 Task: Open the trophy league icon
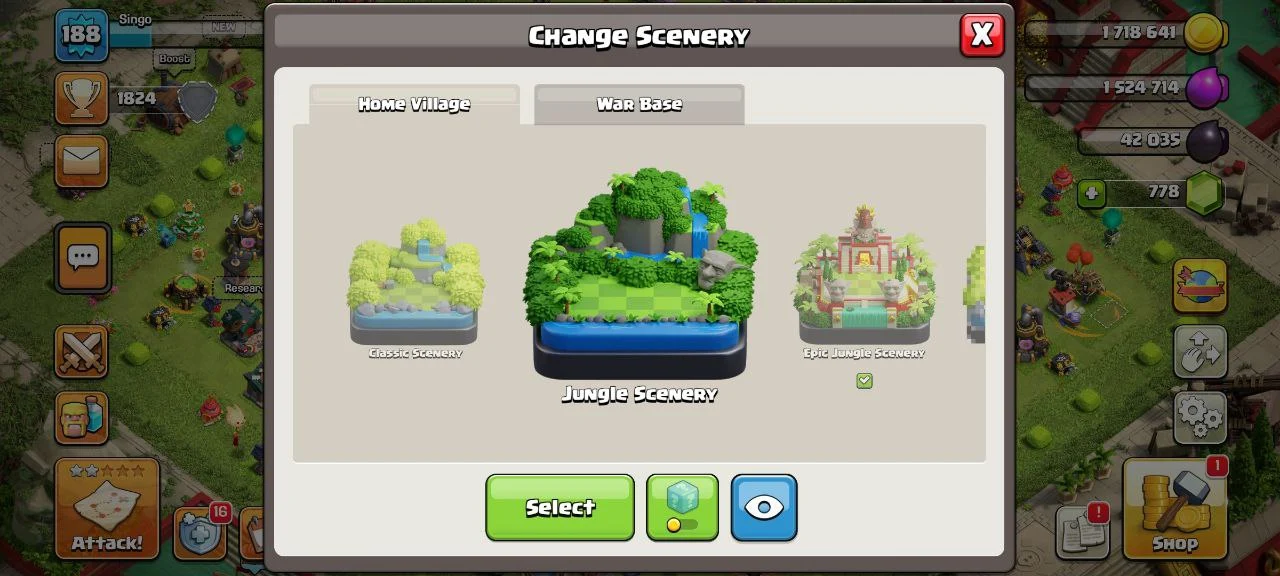pos(81,98)
